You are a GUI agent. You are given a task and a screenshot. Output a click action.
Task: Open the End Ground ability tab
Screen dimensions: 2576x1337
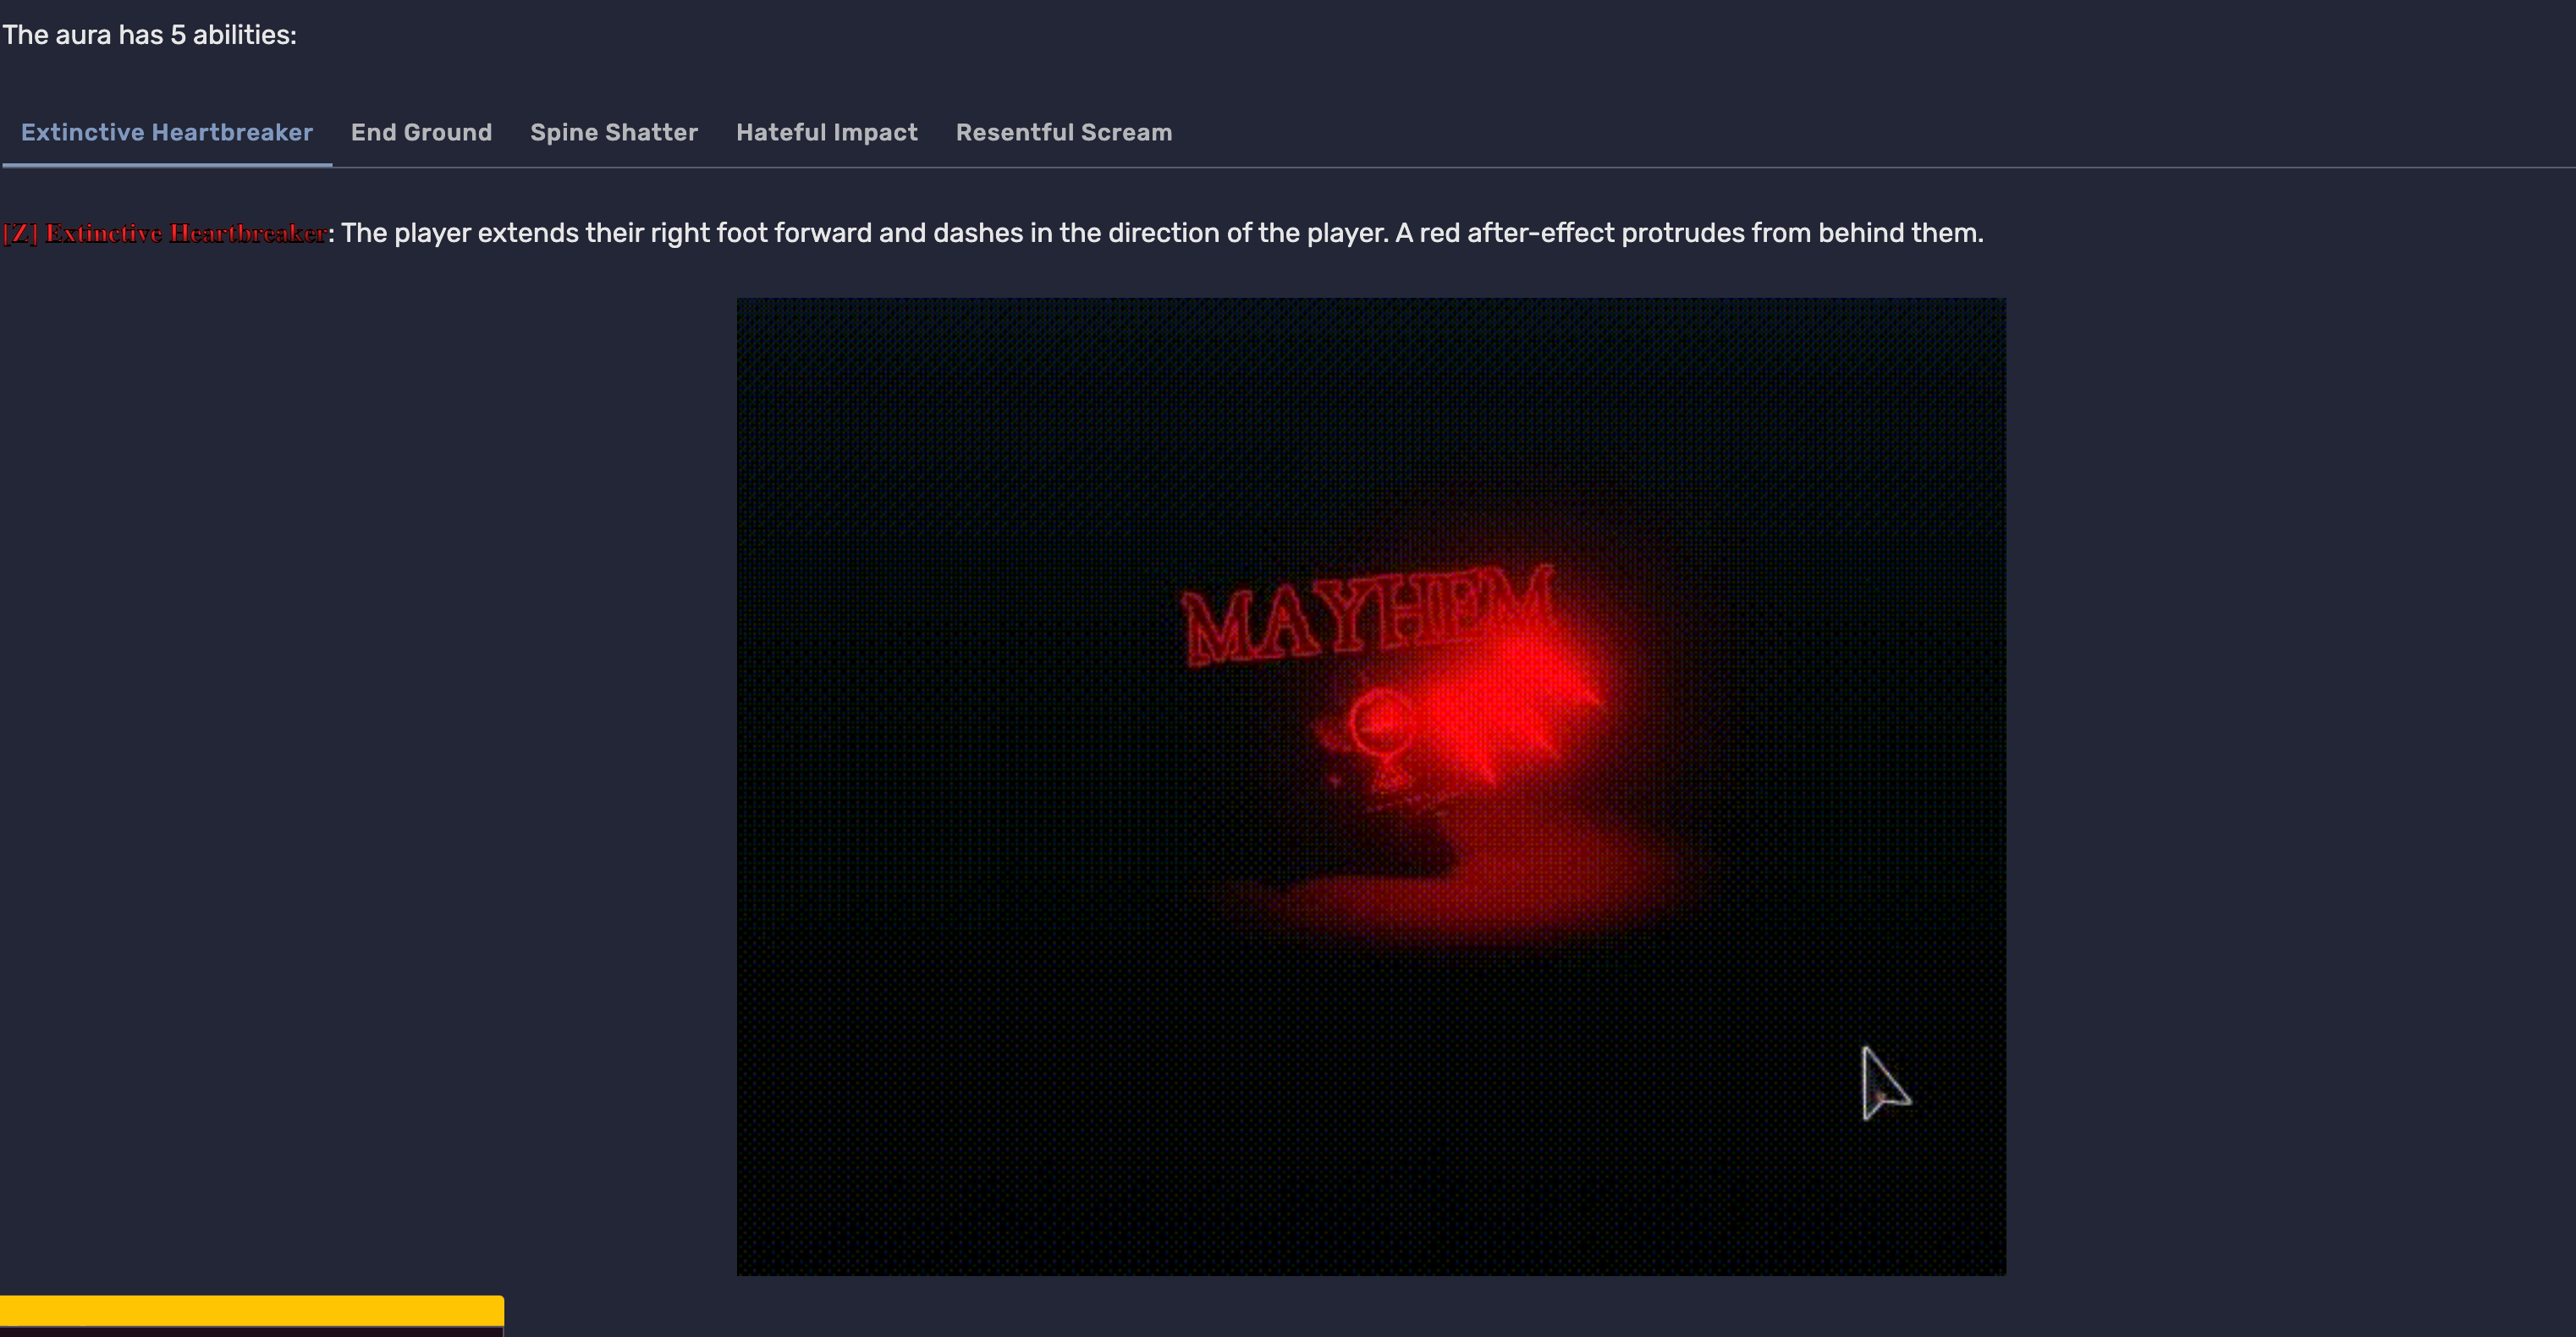tap(421, 132)
